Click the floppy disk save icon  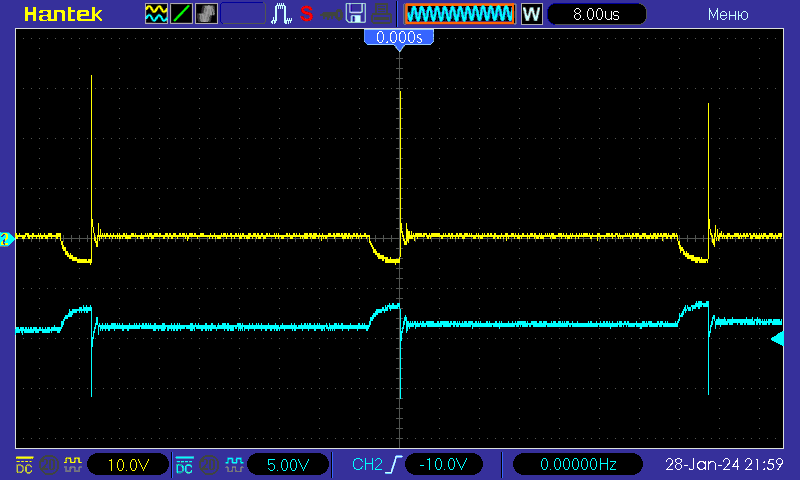[356, 14]
